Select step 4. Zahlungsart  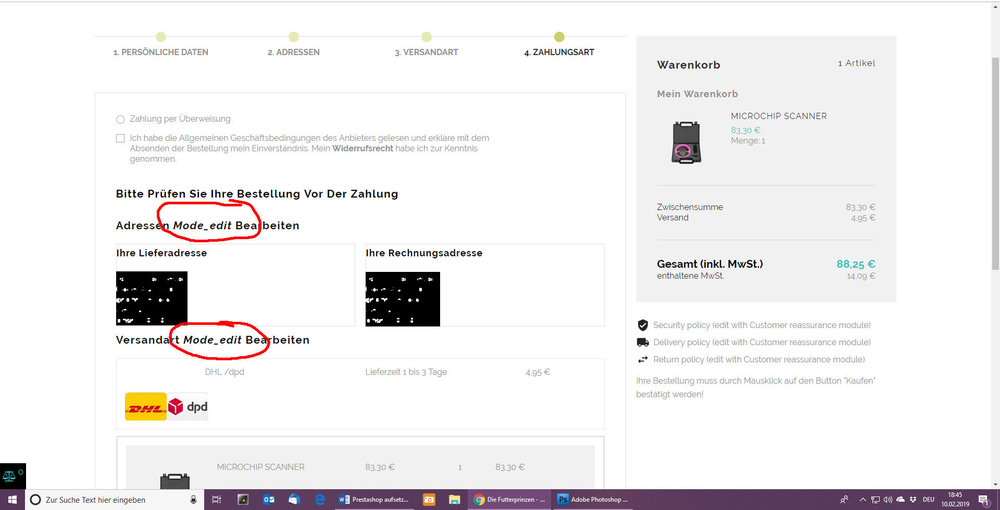[x=559, y=52]
